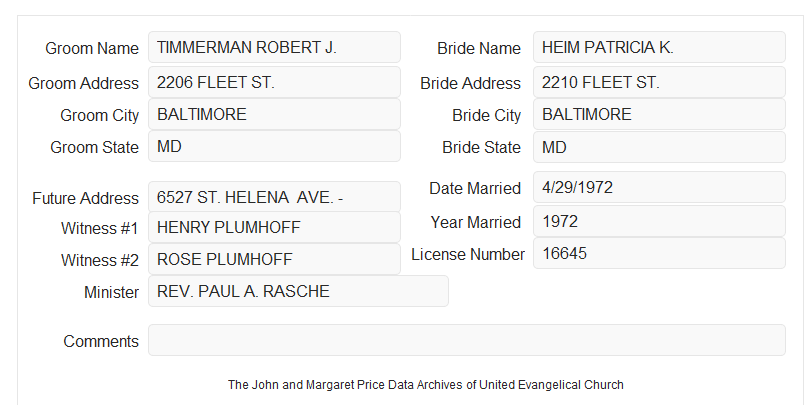Focus the Witness #1 field

pos(274,227)
